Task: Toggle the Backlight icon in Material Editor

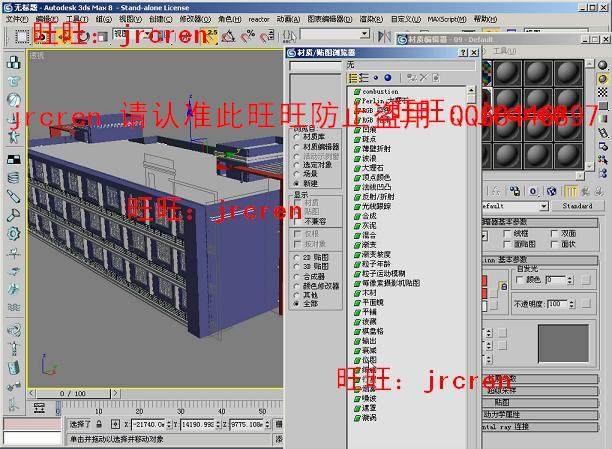Action: 603,79
